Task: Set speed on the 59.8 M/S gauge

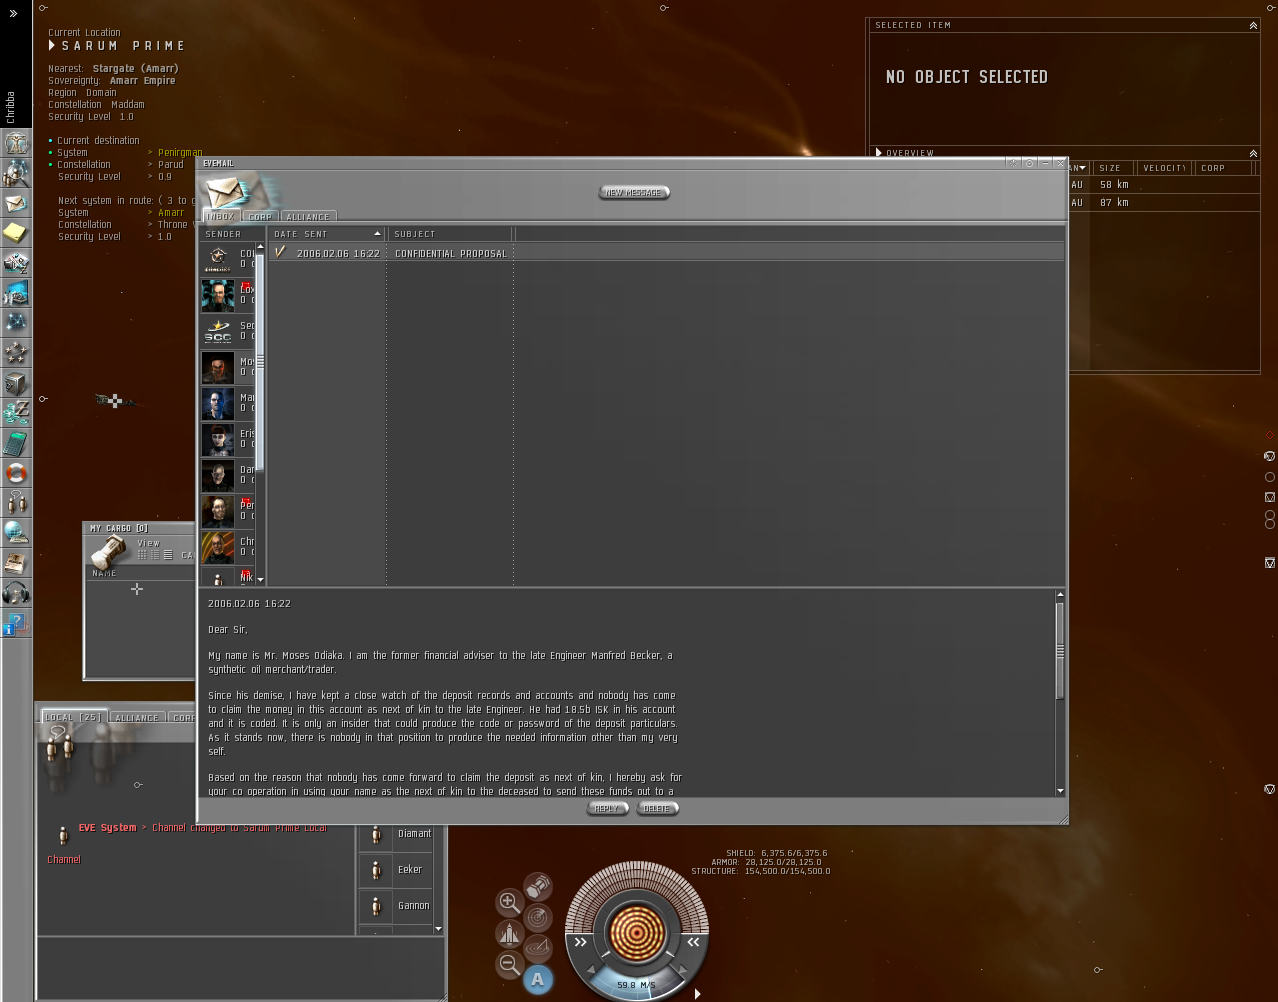Action: click(636, 985)
